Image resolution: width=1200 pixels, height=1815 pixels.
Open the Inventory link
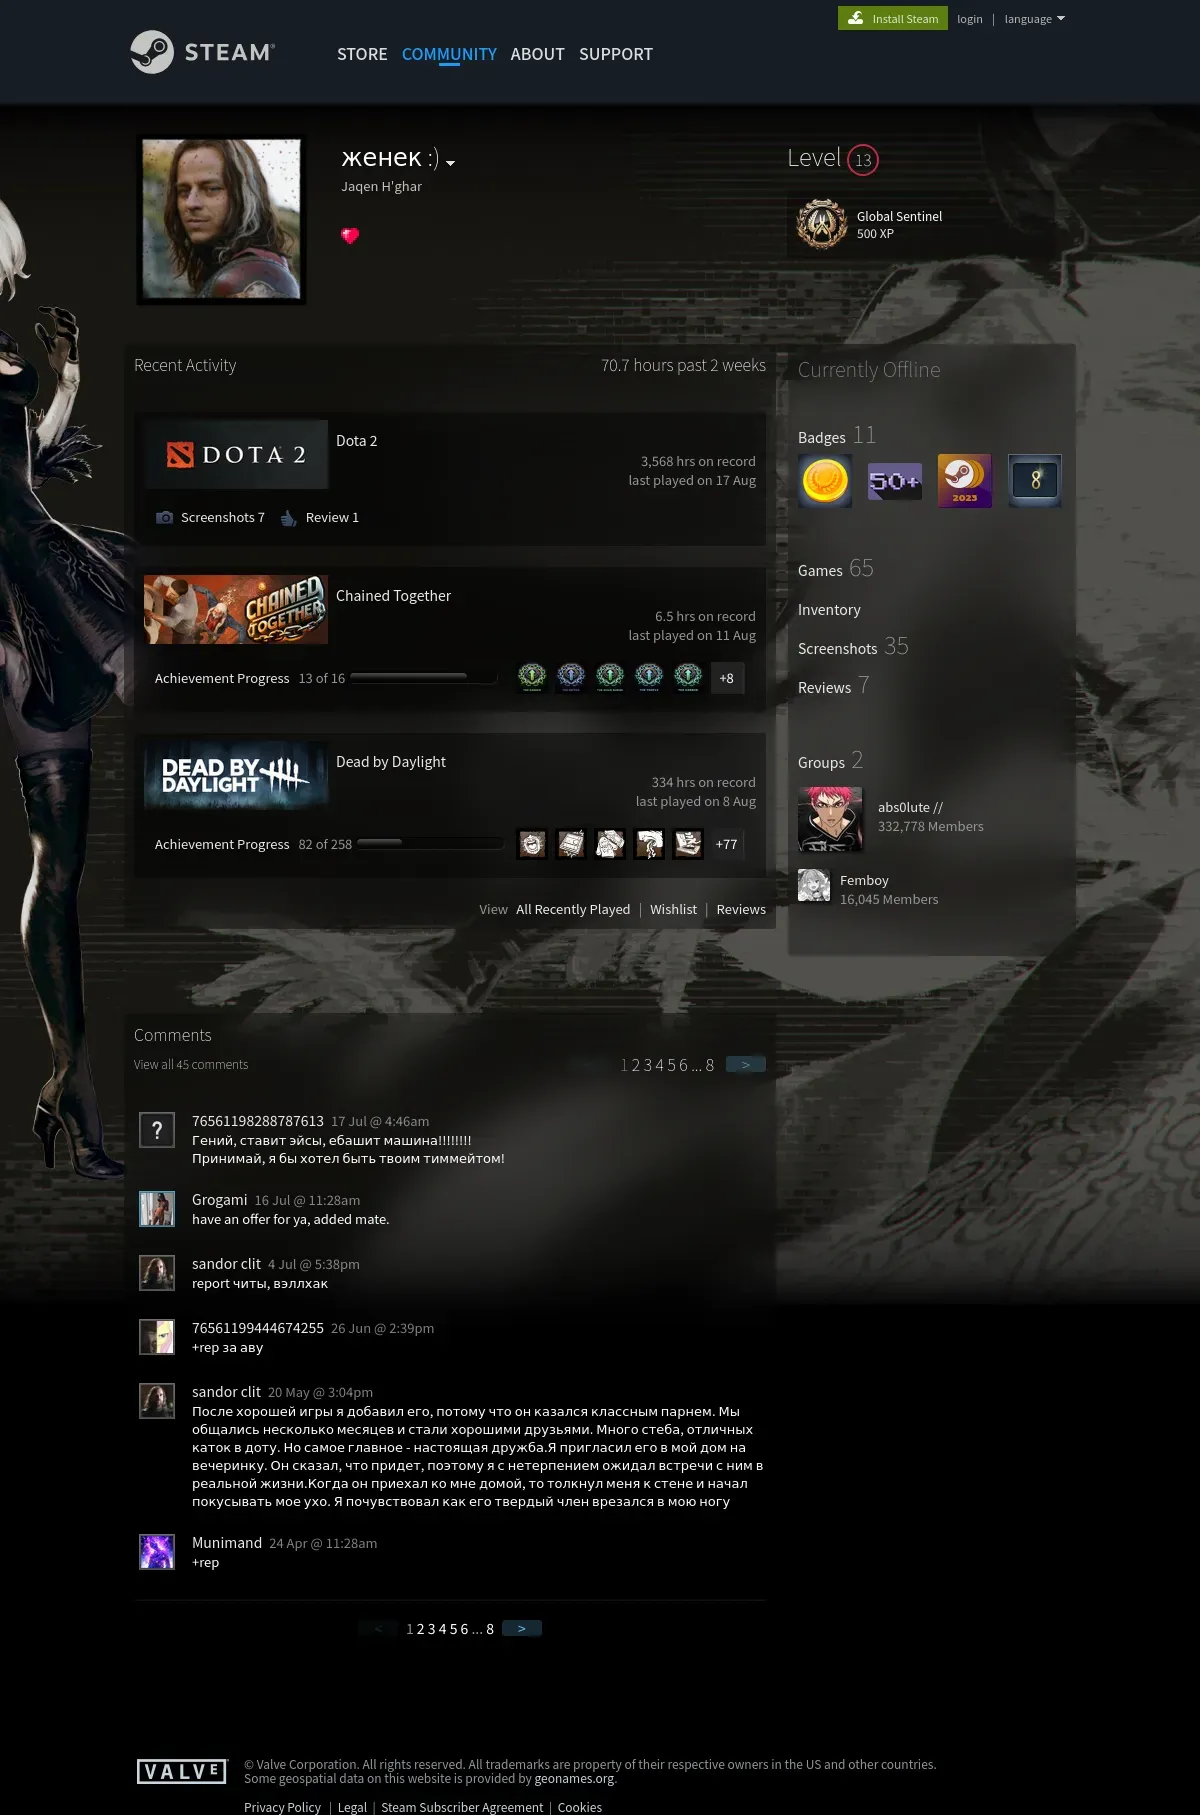(x=829, y=610)
